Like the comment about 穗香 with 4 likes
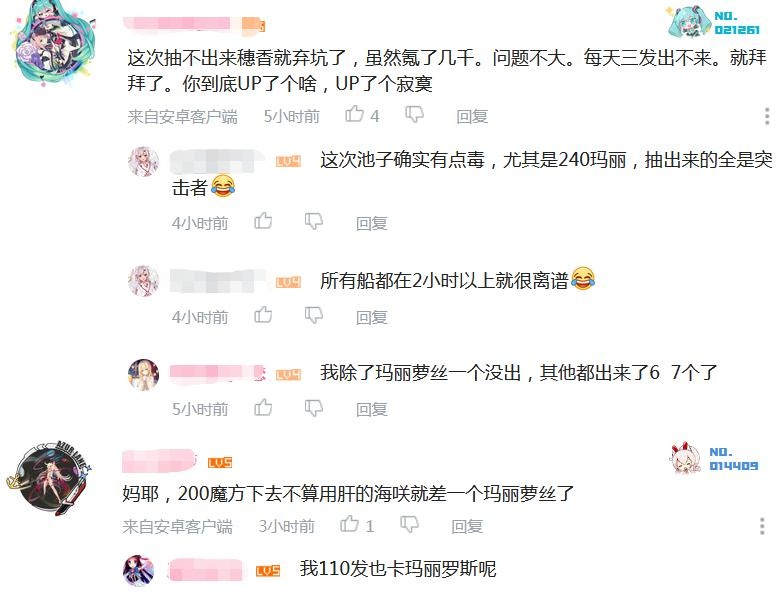The height and width of the screenshot is (595, 784). [x=354, y=114]
